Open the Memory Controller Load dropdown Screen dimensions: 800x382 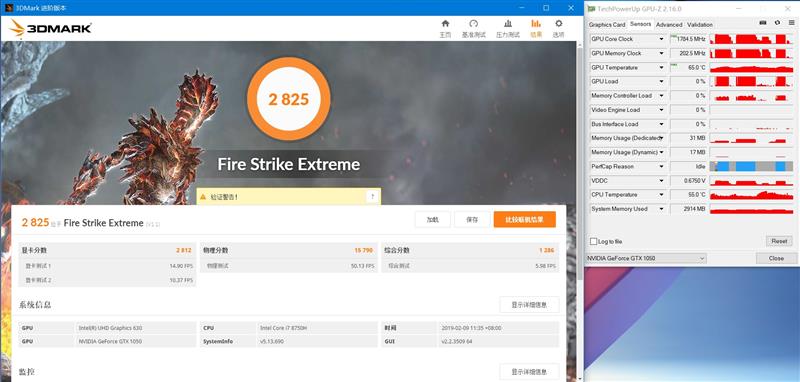click(x=662, y=96)
